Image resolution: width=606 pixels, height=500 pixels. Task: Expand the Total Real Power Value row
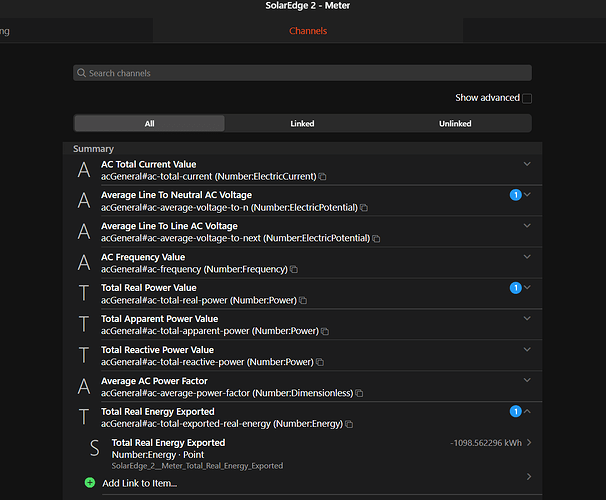[x=527, y=288]
